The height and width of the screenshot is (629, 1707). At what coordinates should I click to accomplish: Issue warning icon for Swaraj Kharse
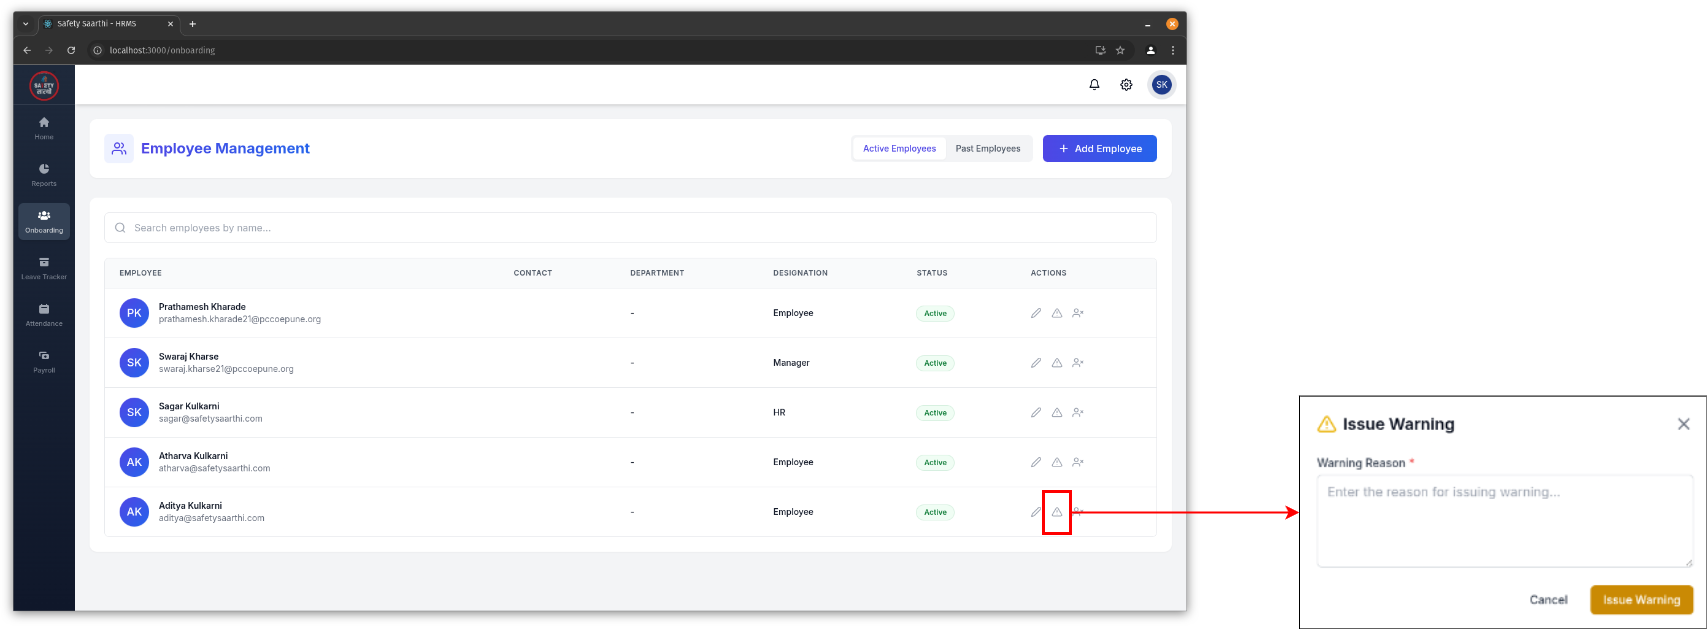[1057, 363]
